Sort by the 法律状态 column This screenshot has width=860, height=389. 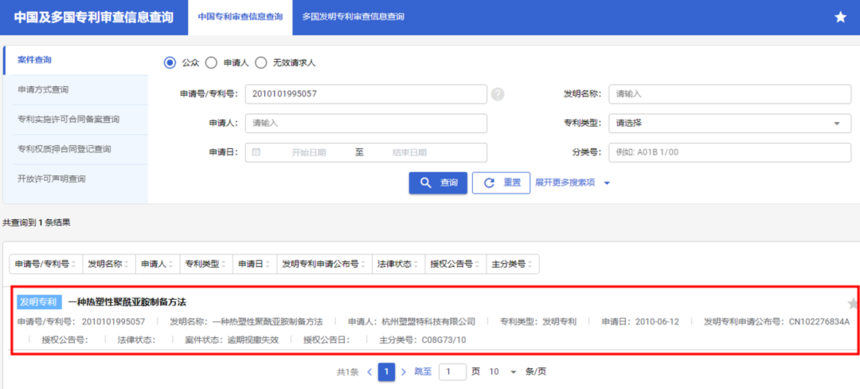pos(399,263)
